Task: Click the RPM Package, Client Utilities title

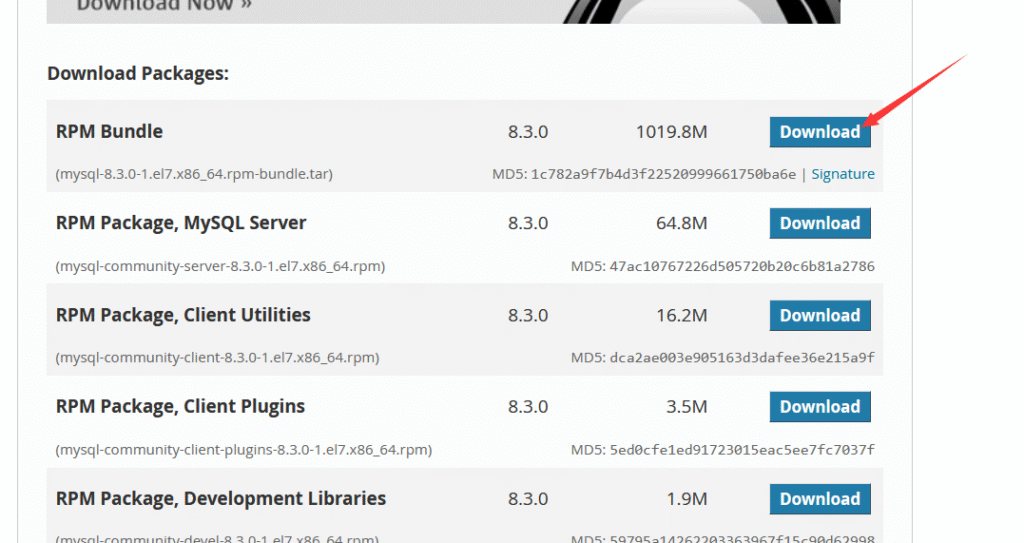Action: [183, 315]
